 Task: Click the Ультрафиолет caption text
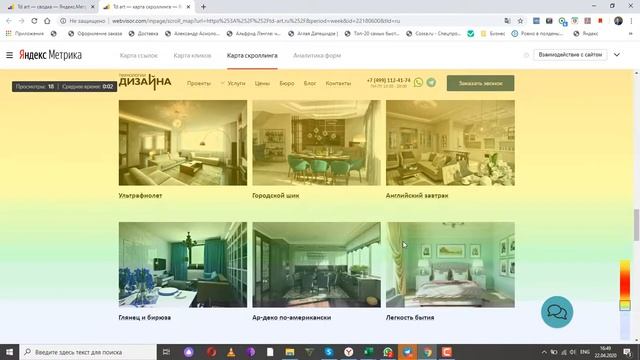(140, 196)
